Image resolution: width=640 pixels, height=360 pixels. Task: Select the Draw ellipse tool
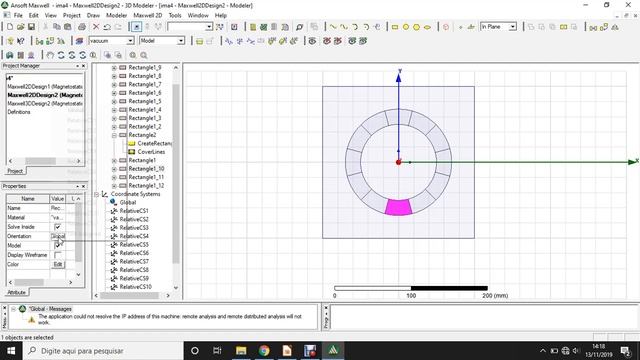pyautogui.click(x=427, y=27)
